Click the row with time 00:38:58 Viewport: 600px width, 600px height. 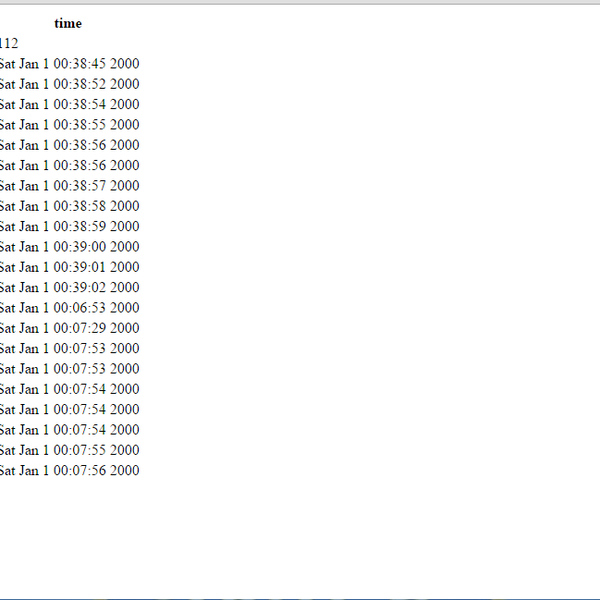pyautogui.click(x=69, y=206)
